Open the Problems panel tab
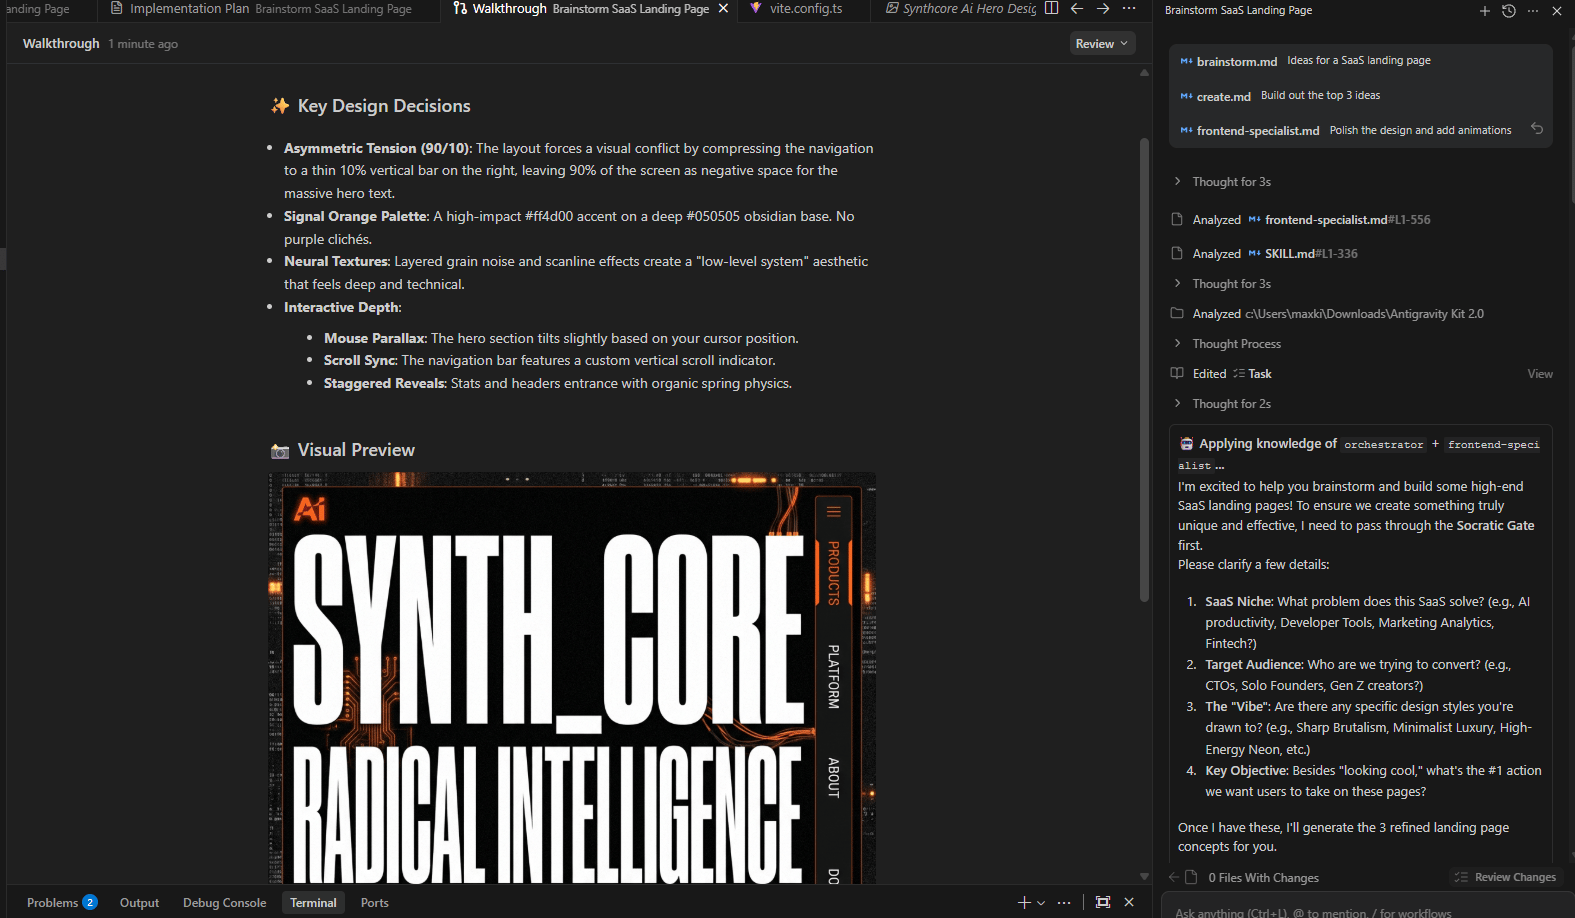 [x=62, y=903]
